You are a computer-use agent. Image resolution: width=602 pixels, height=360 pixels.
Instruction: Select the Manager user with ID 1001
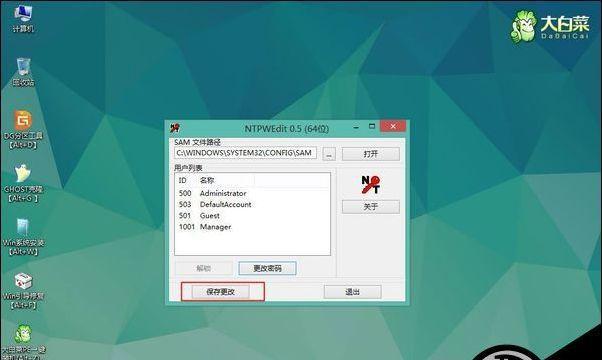pyautogui.click(x=252, y=226)
